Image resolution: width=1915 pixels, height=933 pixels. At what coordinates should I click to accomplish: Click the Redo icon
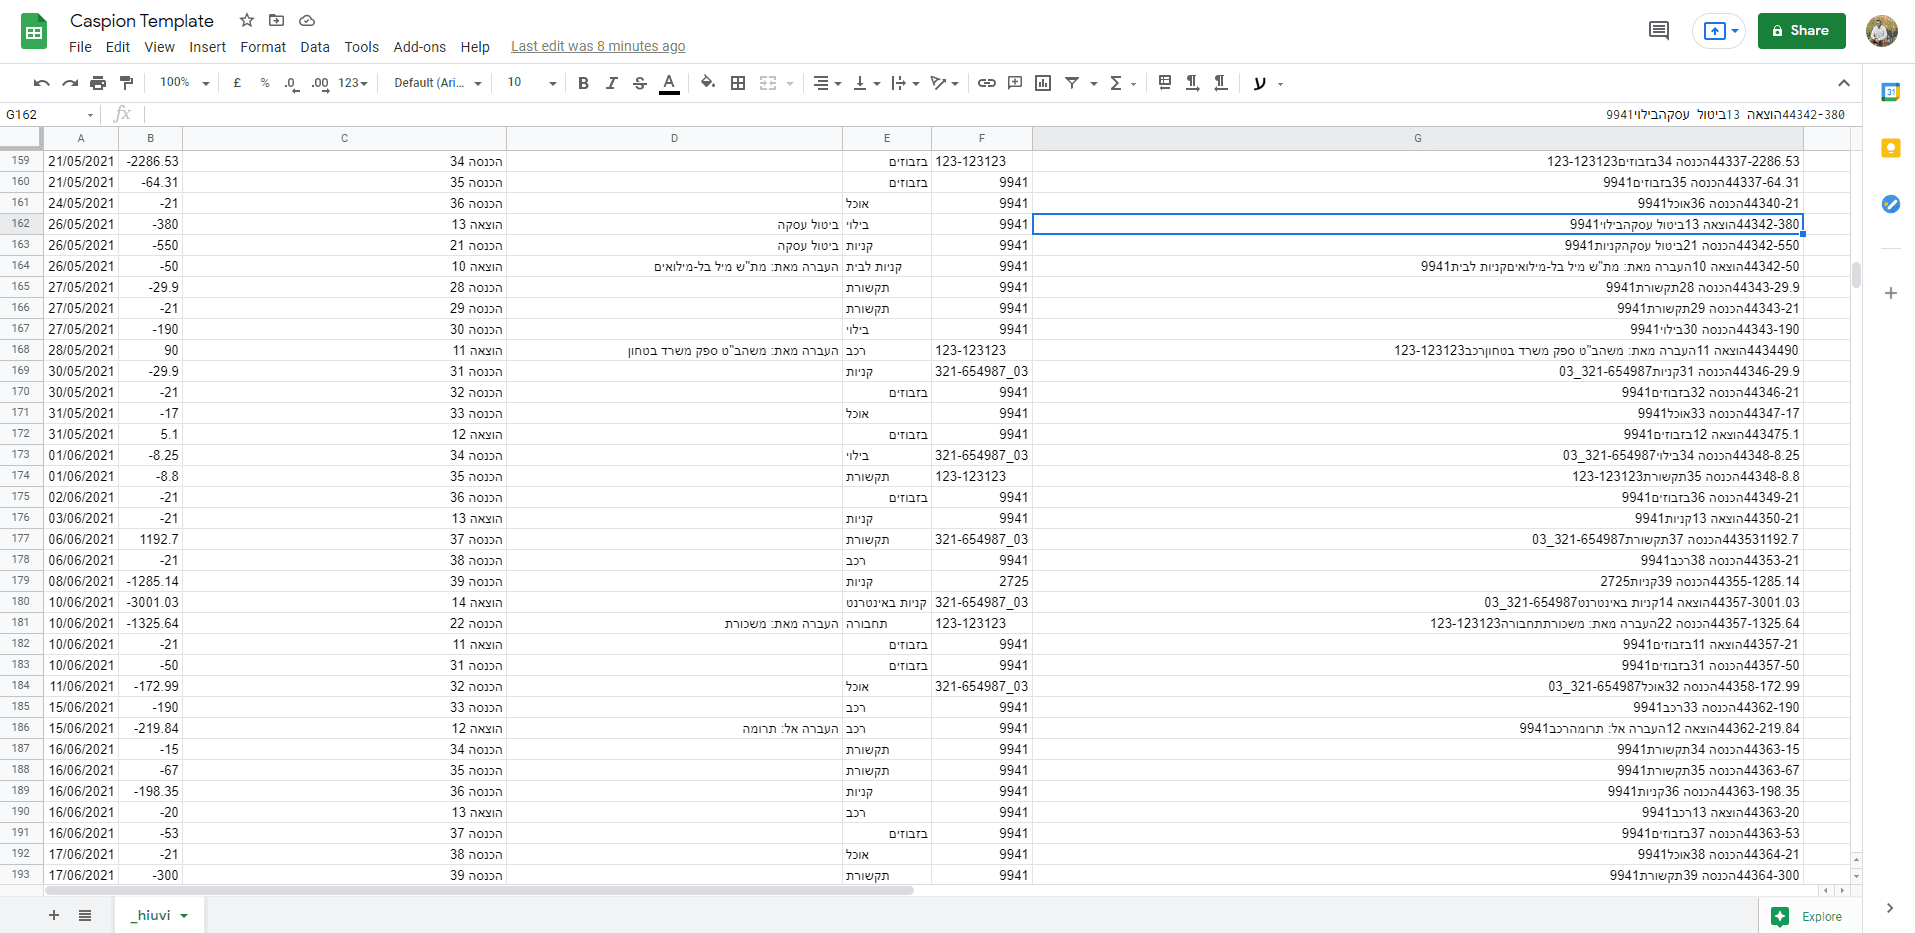pos(70,83)
